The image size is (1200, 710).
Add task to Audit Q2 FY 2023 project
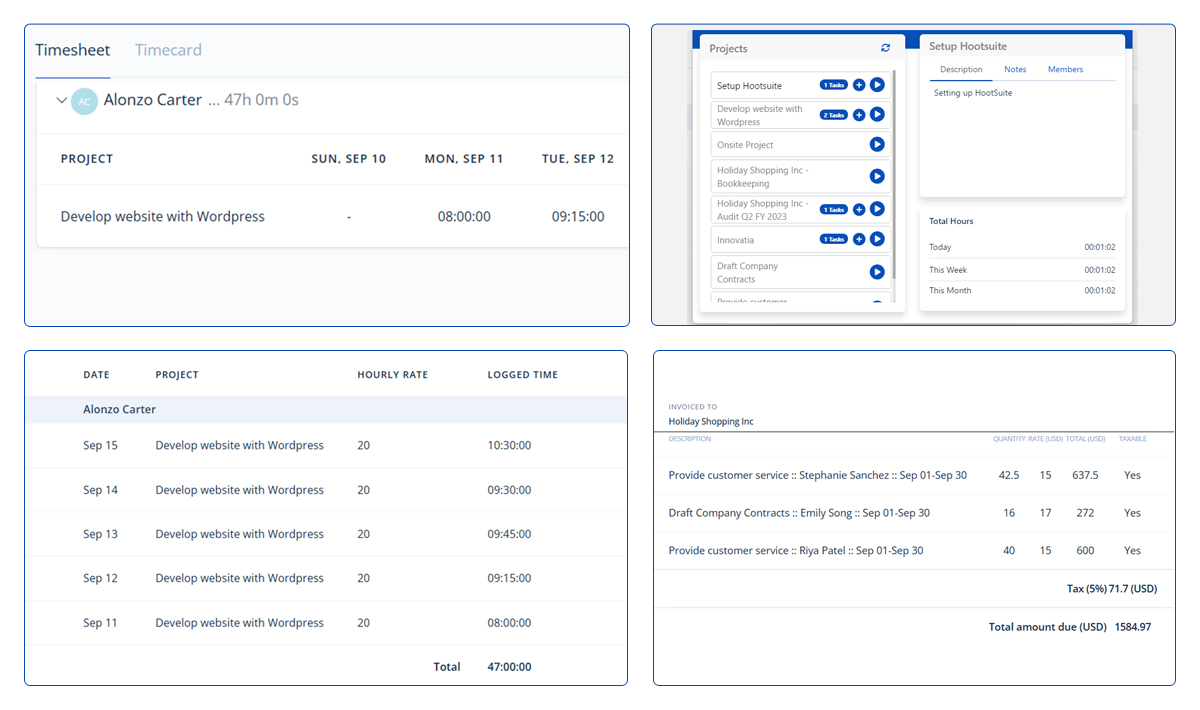pos(859,209)
